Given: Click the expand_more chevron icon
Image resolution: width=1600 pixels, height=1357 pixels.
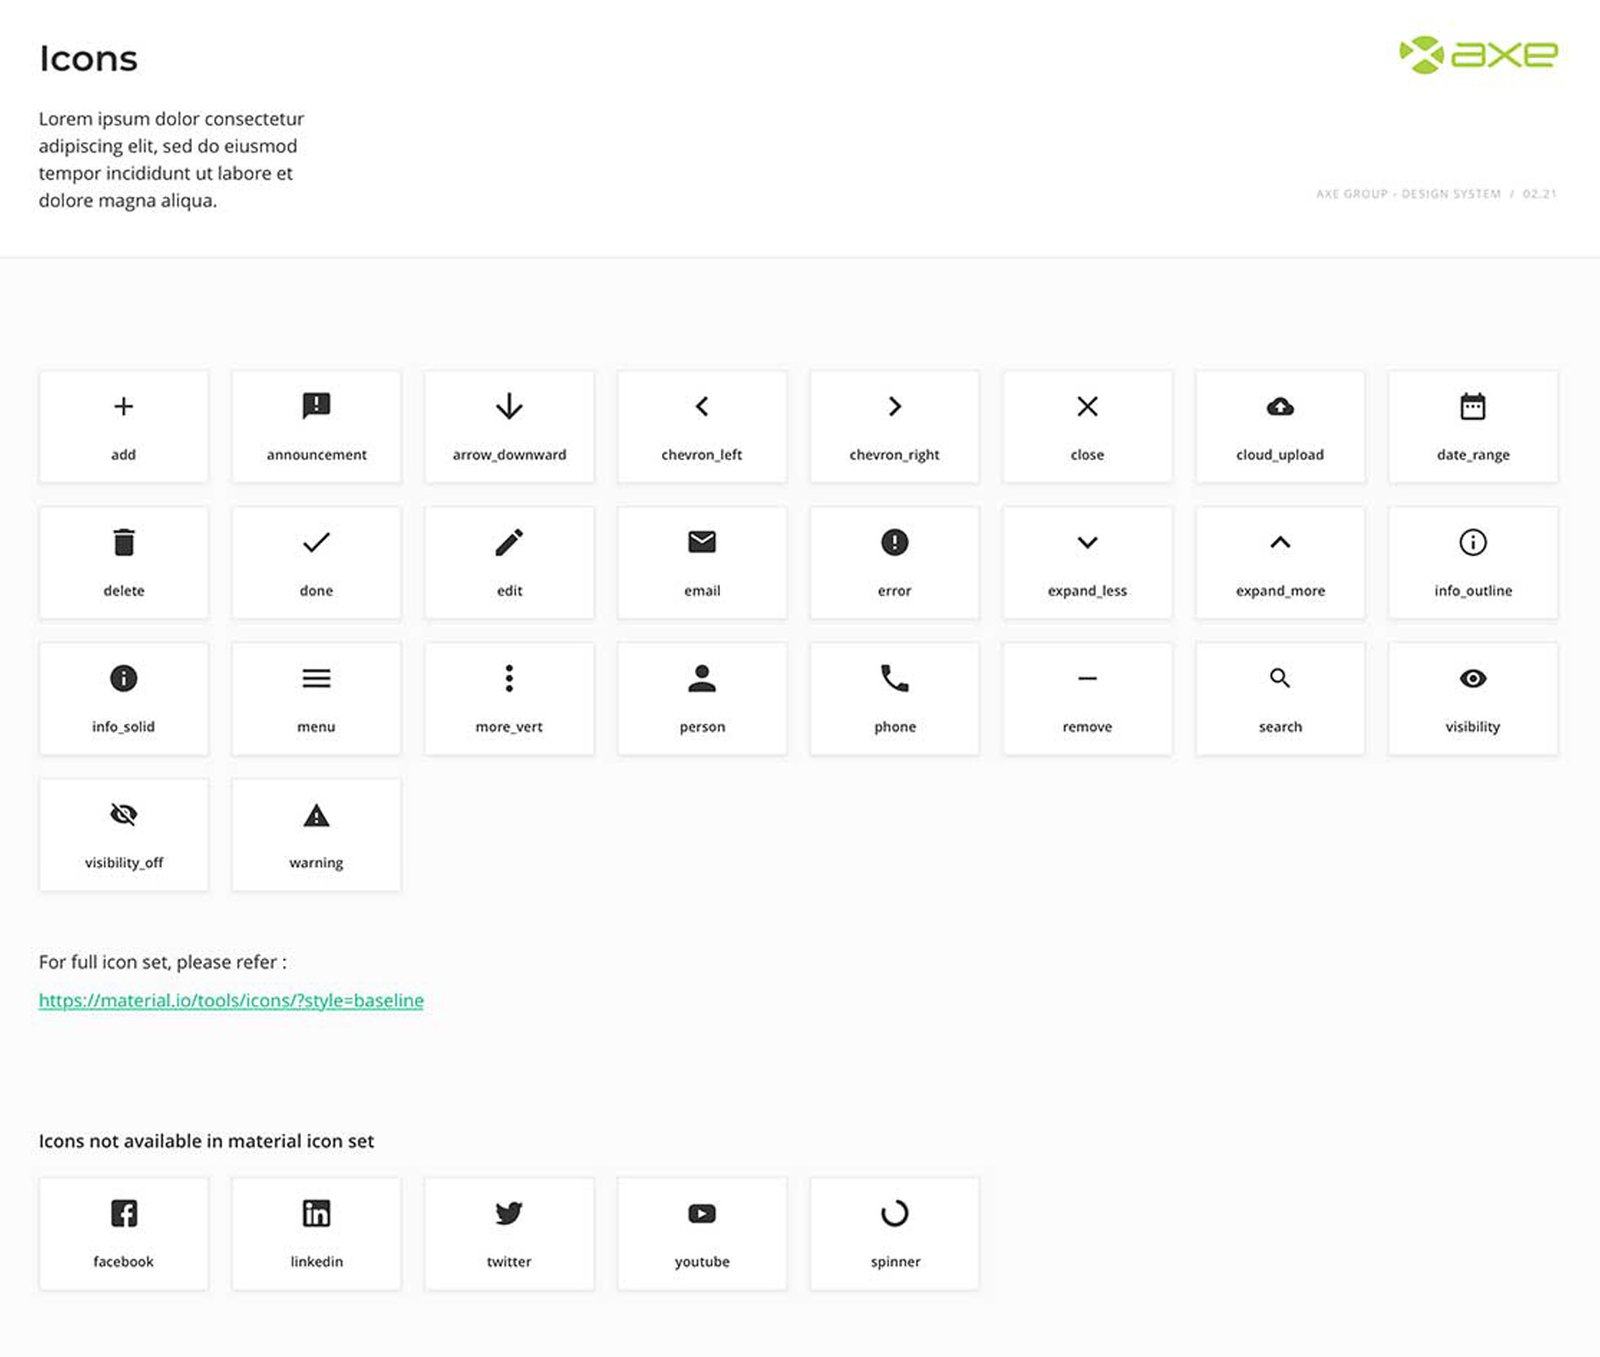Looking at the screenshot, I should click(1280, 542).
